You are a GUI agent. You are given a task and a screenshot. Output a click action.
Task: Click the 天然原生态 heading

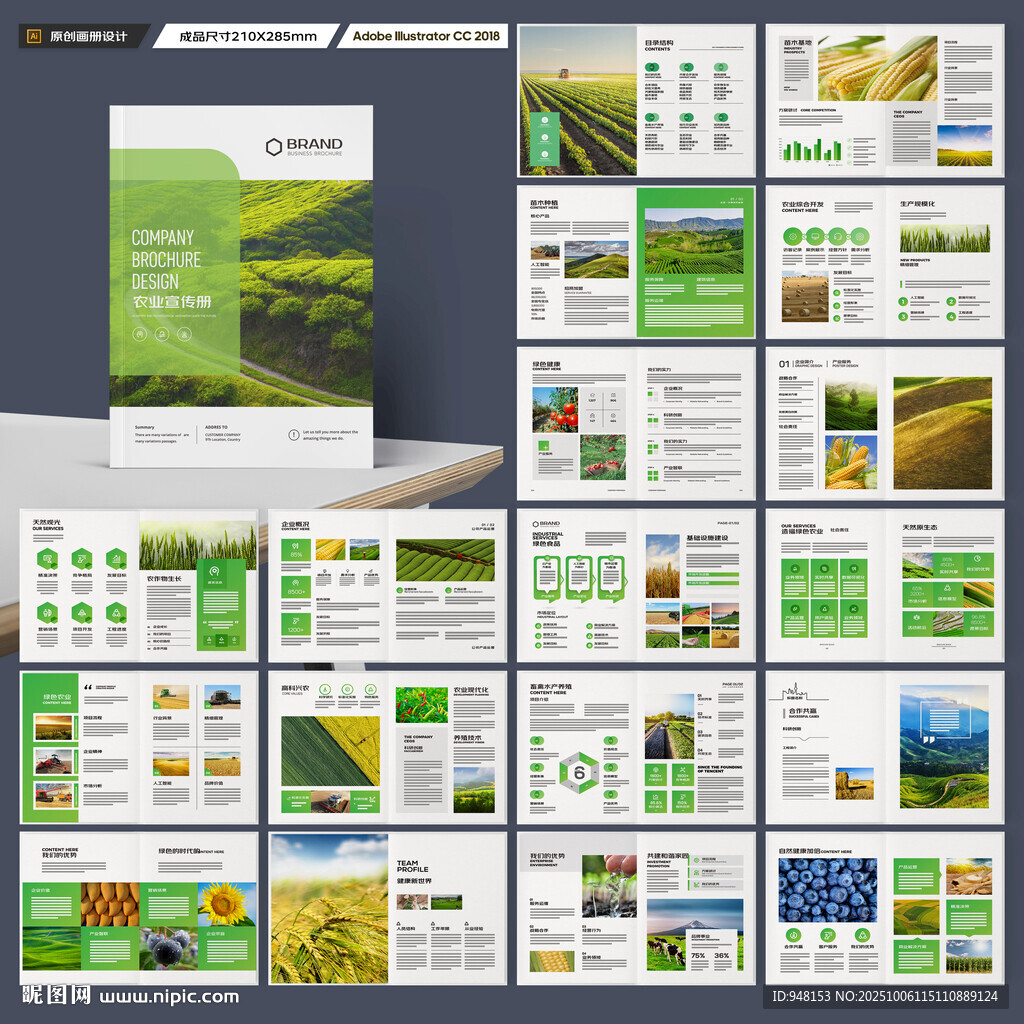pyautogui.click(x=920, y=527)
